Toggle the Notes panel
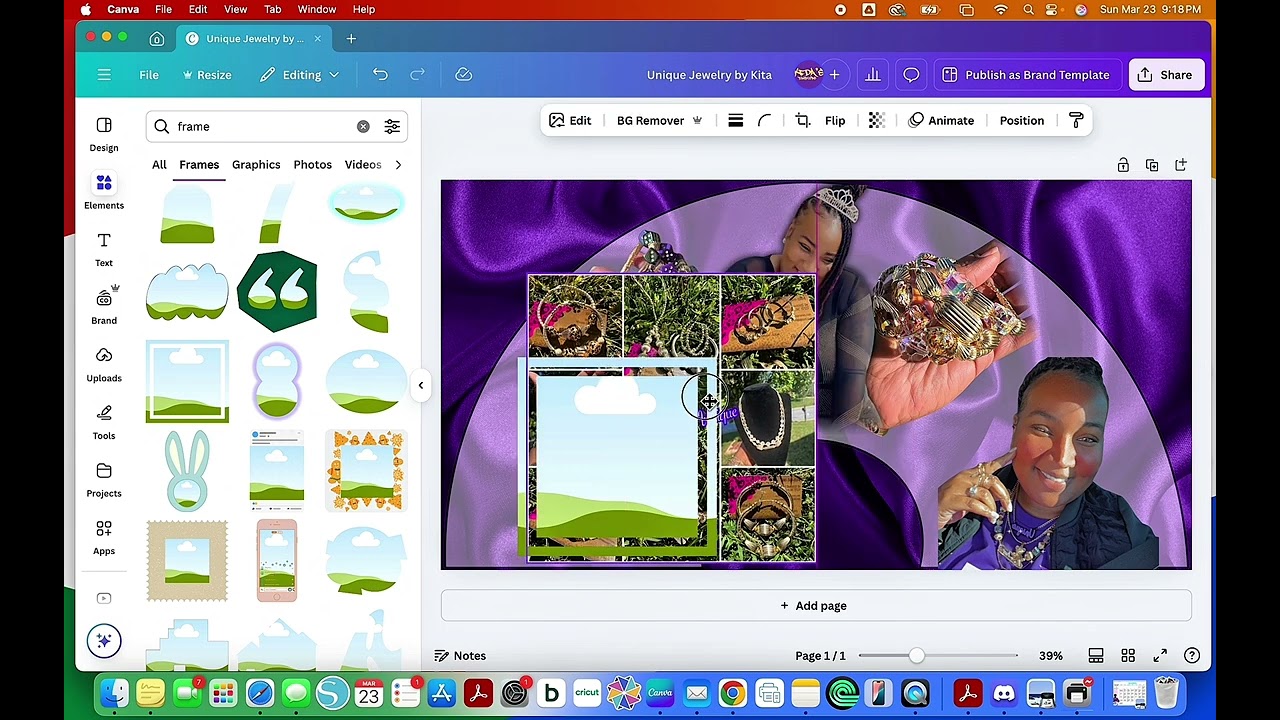Screen dimensions: 1280x720 tap(460, 656)
